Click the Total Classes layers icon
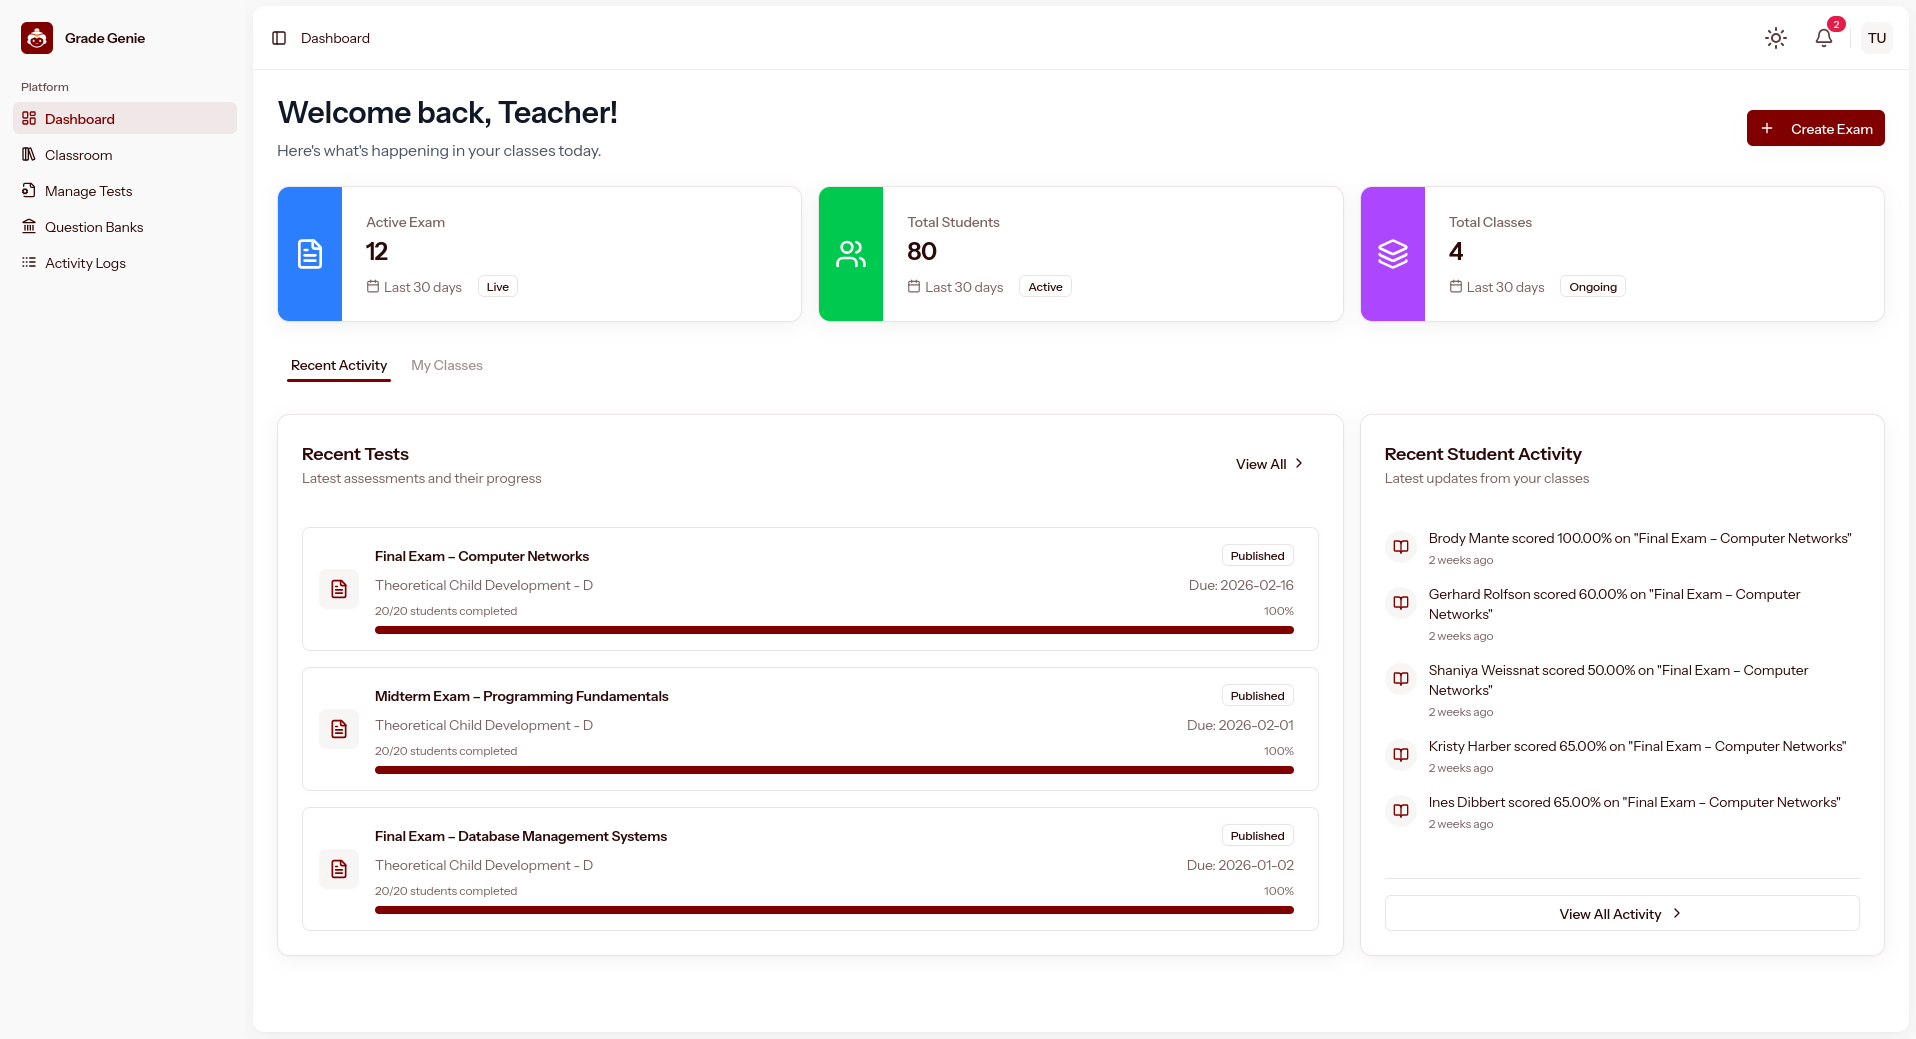 1392,254
